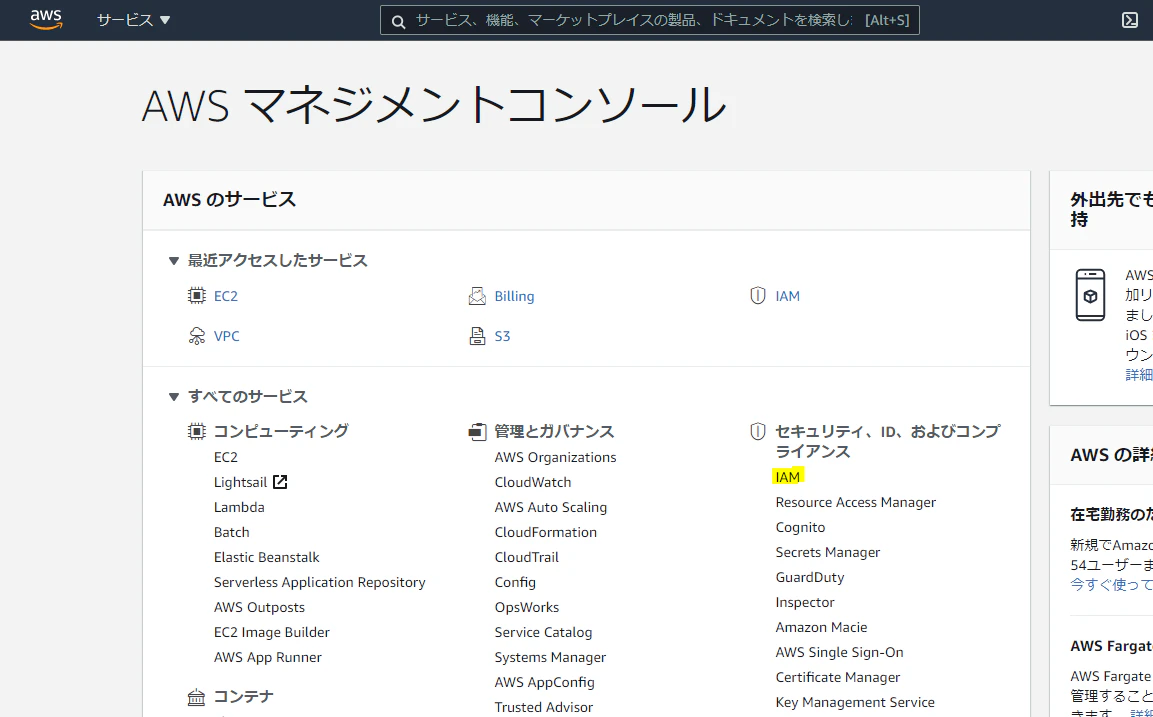Collapse the 最近アクセスしたサービス section
This screenshot has width=1153, height=717.
[x=174, y=260]
